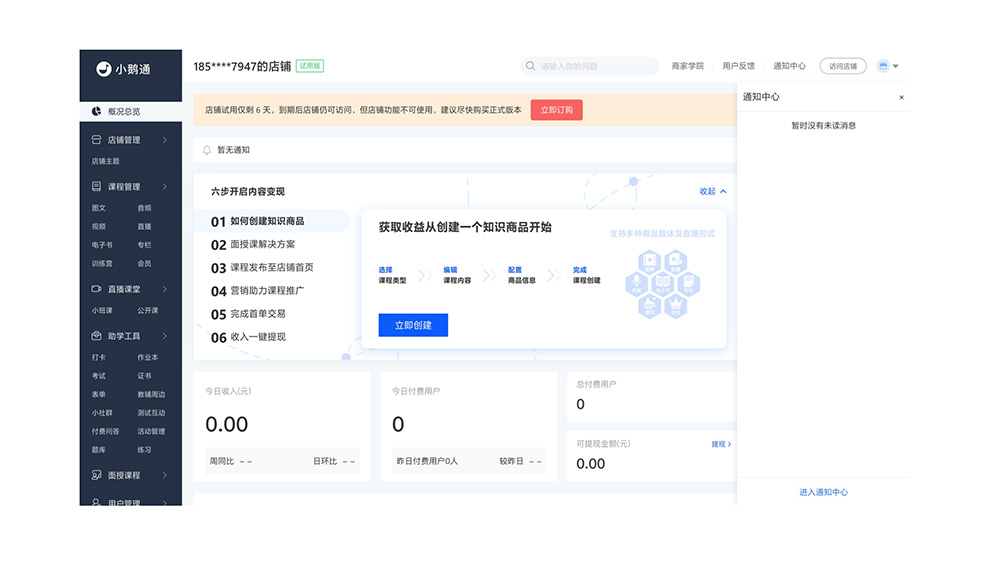Viewport: 1000px width, 573px height.
Task: Open 付费问答 tool
Action: click(x=105, y=431)
